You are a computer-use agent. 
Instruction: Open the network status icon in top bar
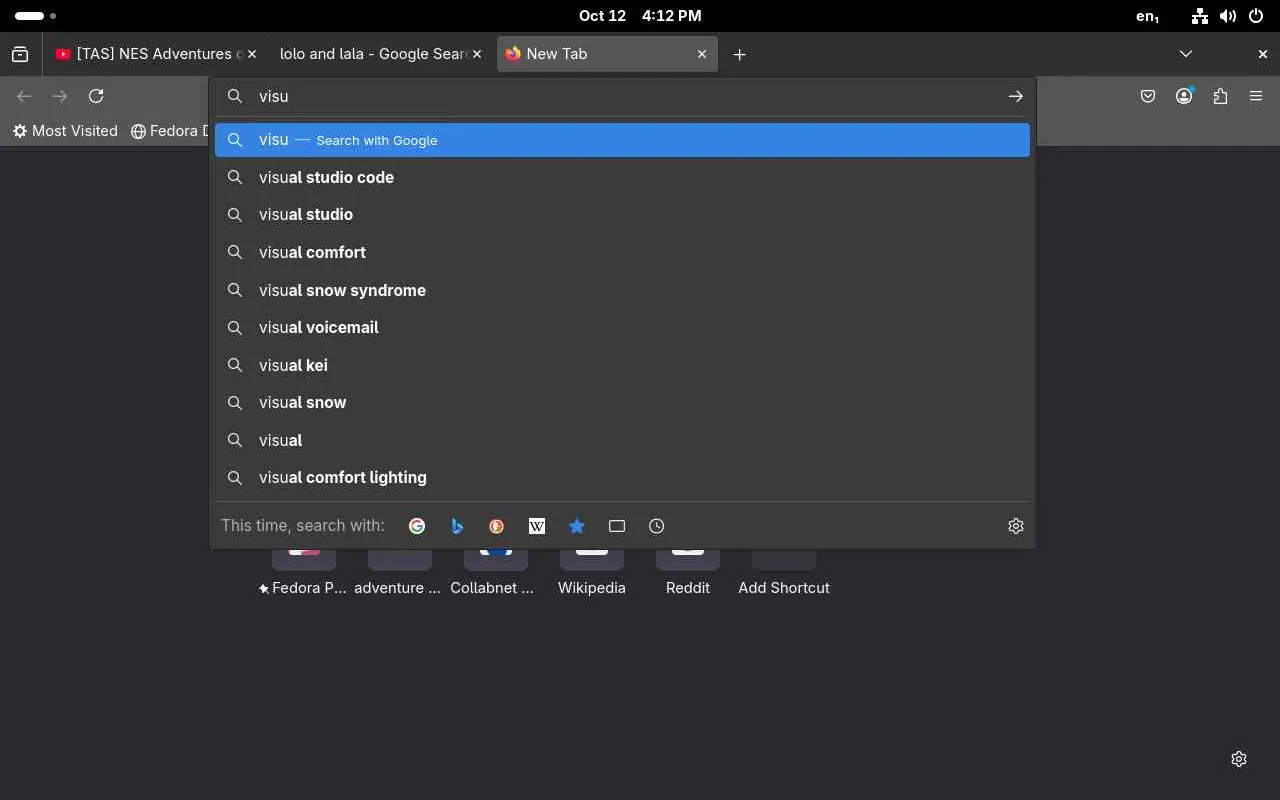click(x=1200, y=16)
